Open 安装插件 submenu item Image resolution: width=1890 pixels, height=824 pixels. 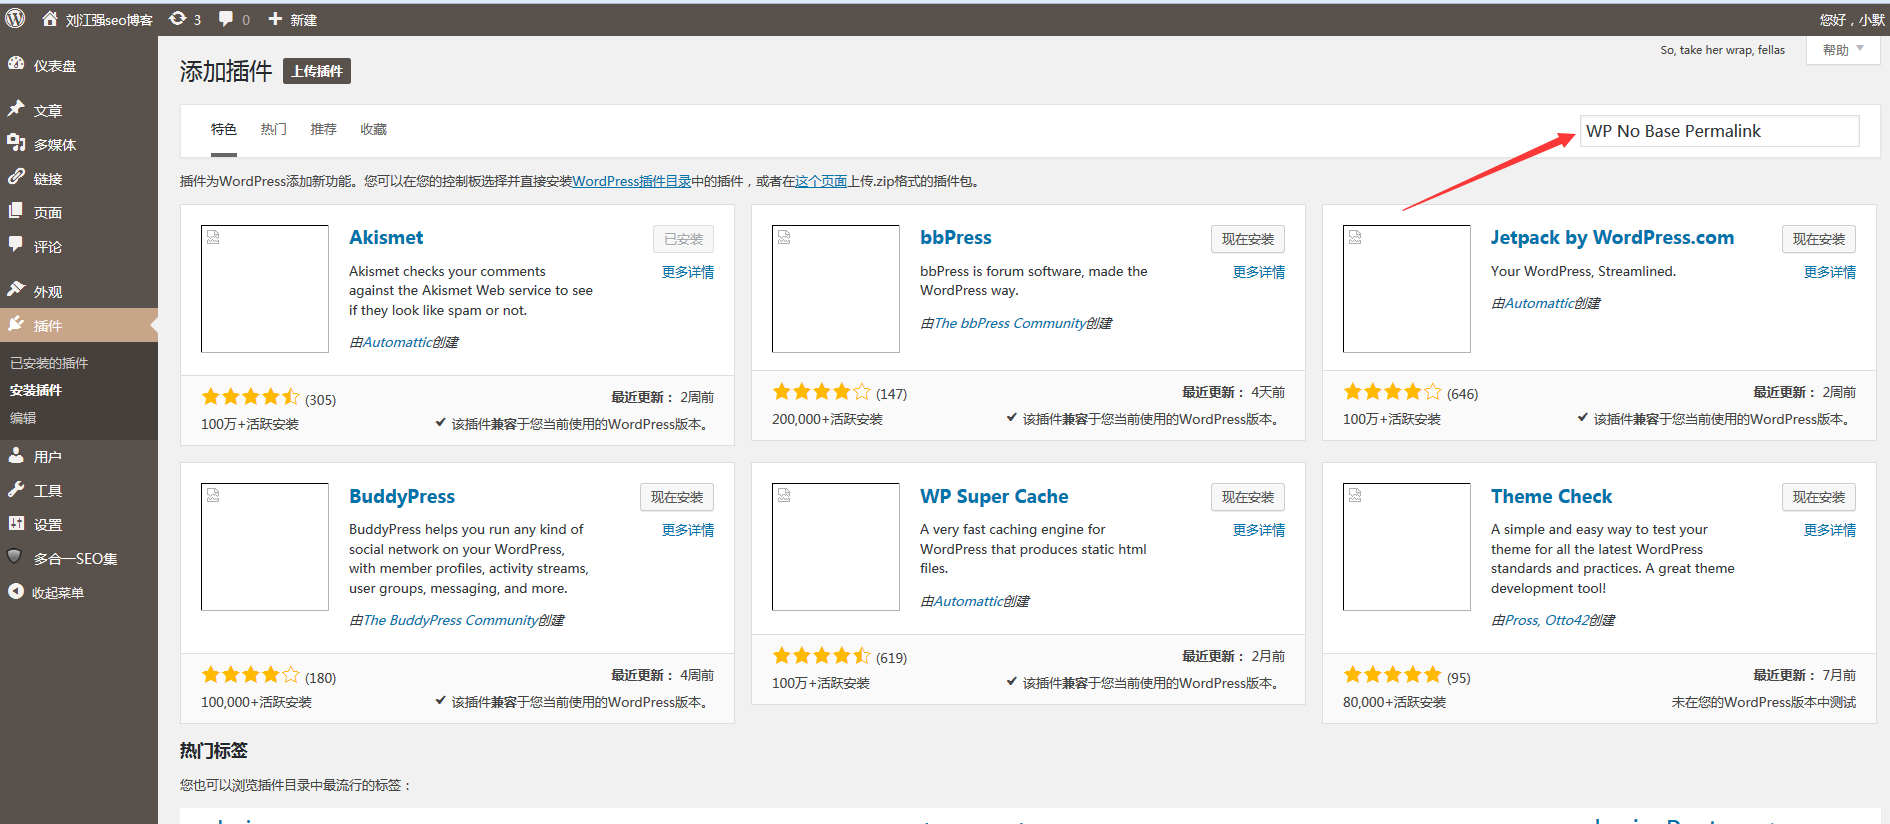pyautogui.click(x=36, y=390)
